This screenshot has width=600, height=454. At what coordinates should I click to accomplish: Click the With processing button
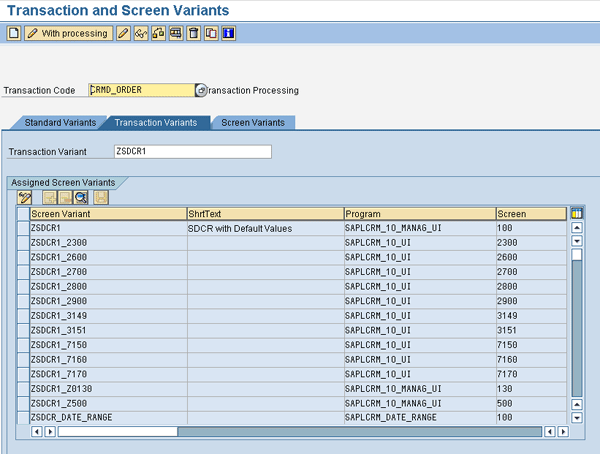click(68, 33)
